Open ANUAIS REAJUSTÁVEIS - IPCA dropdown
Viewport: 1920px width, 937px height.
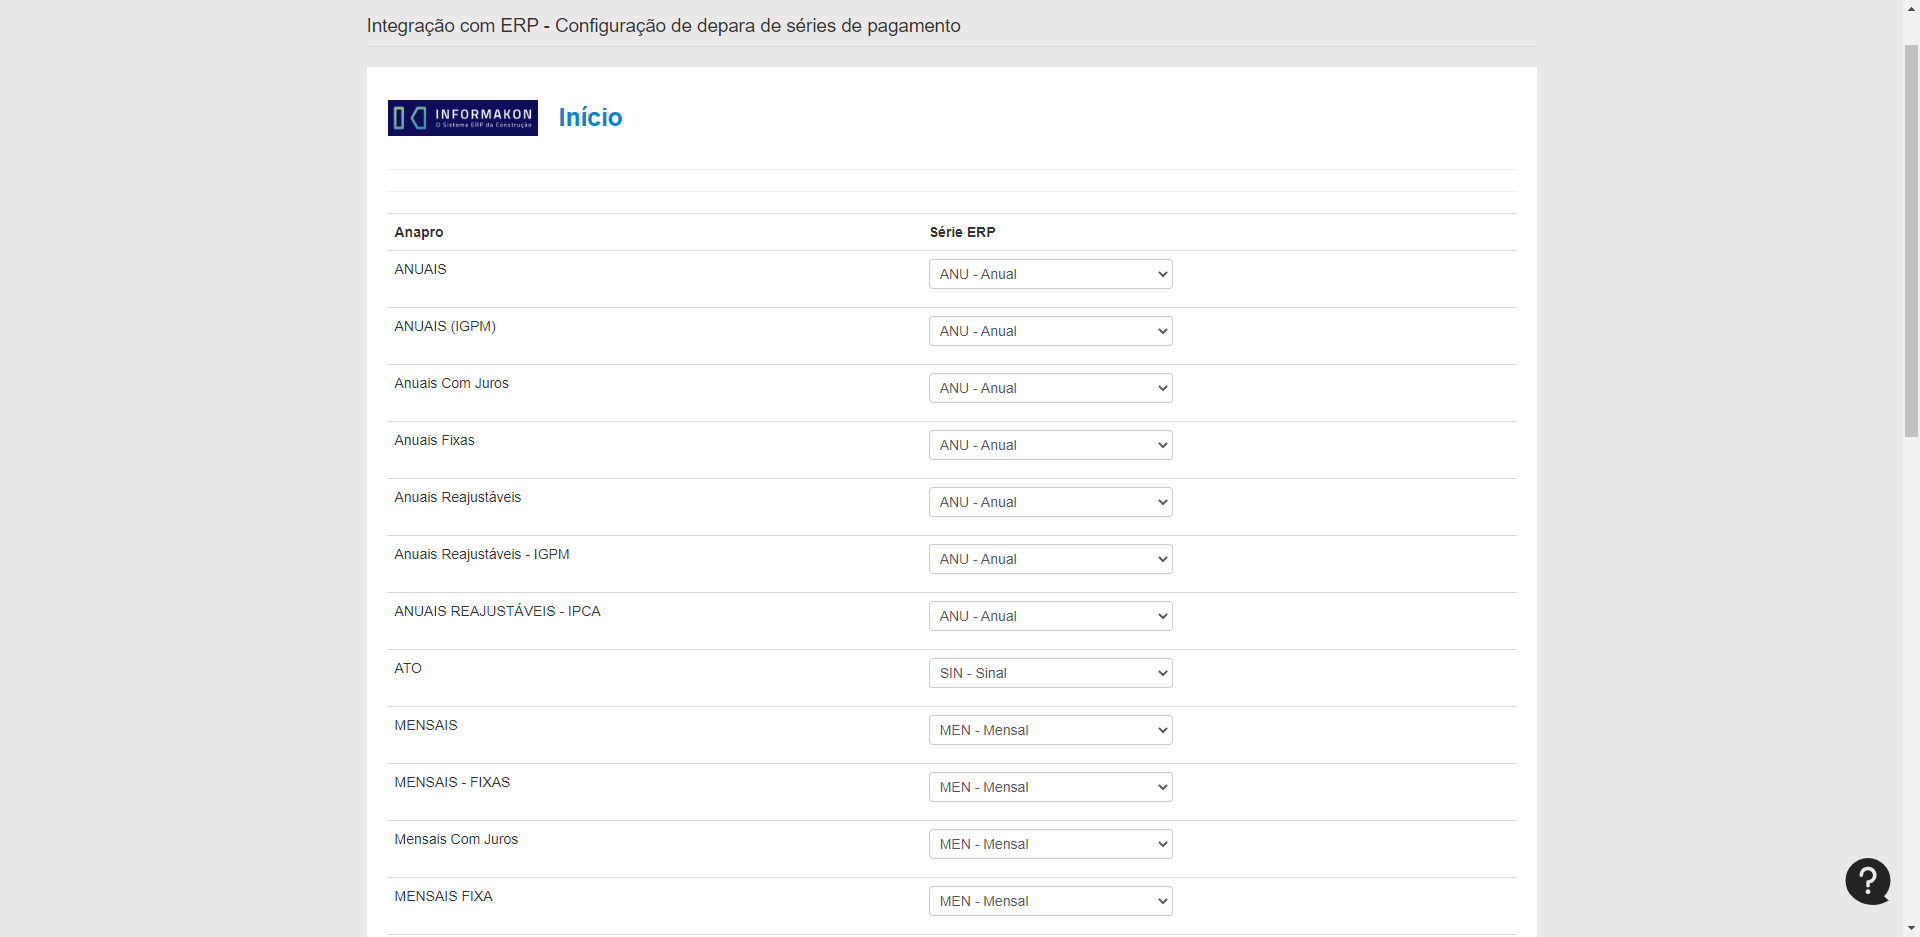[1050, 616]
